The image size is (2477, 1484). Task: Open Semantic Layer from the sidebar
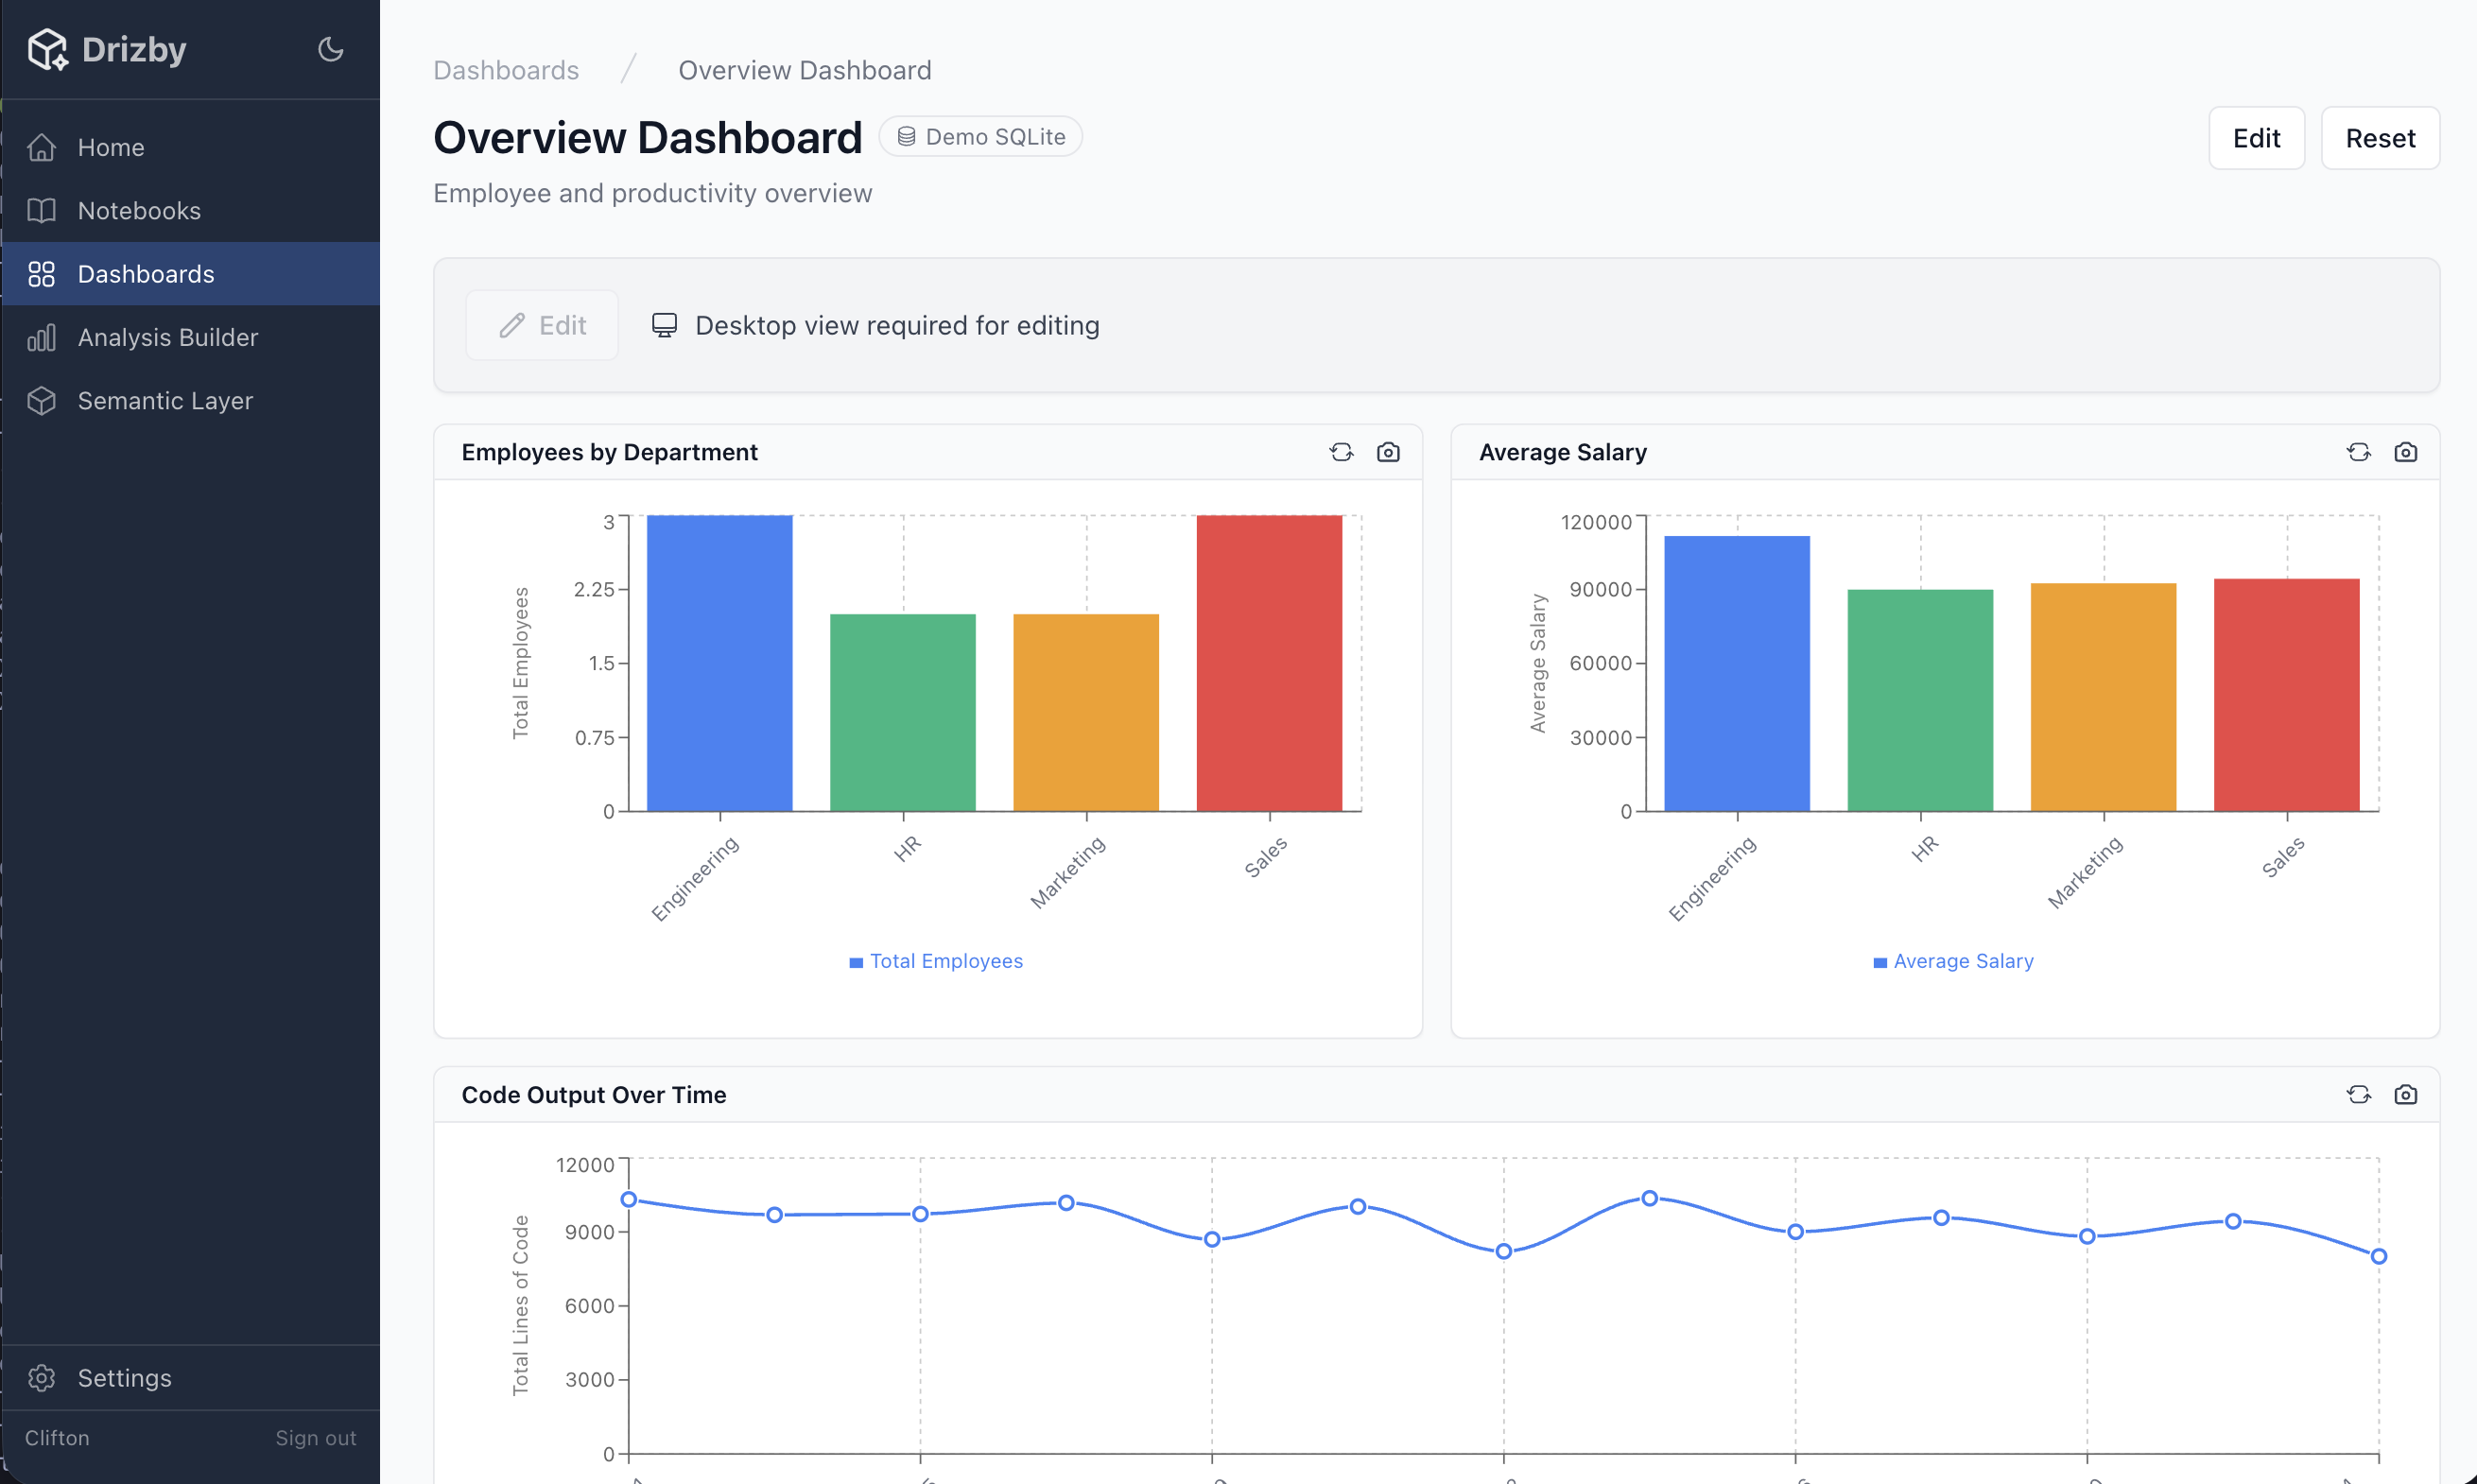[165, 400]
